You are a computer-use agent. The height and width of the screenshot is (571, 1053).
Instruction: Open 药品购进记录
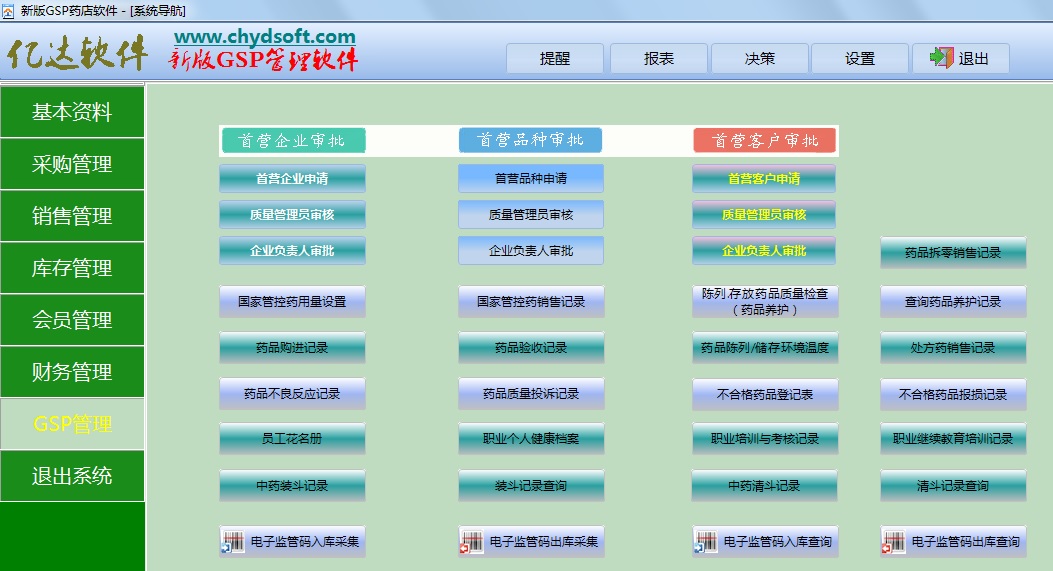pos(292,347)
